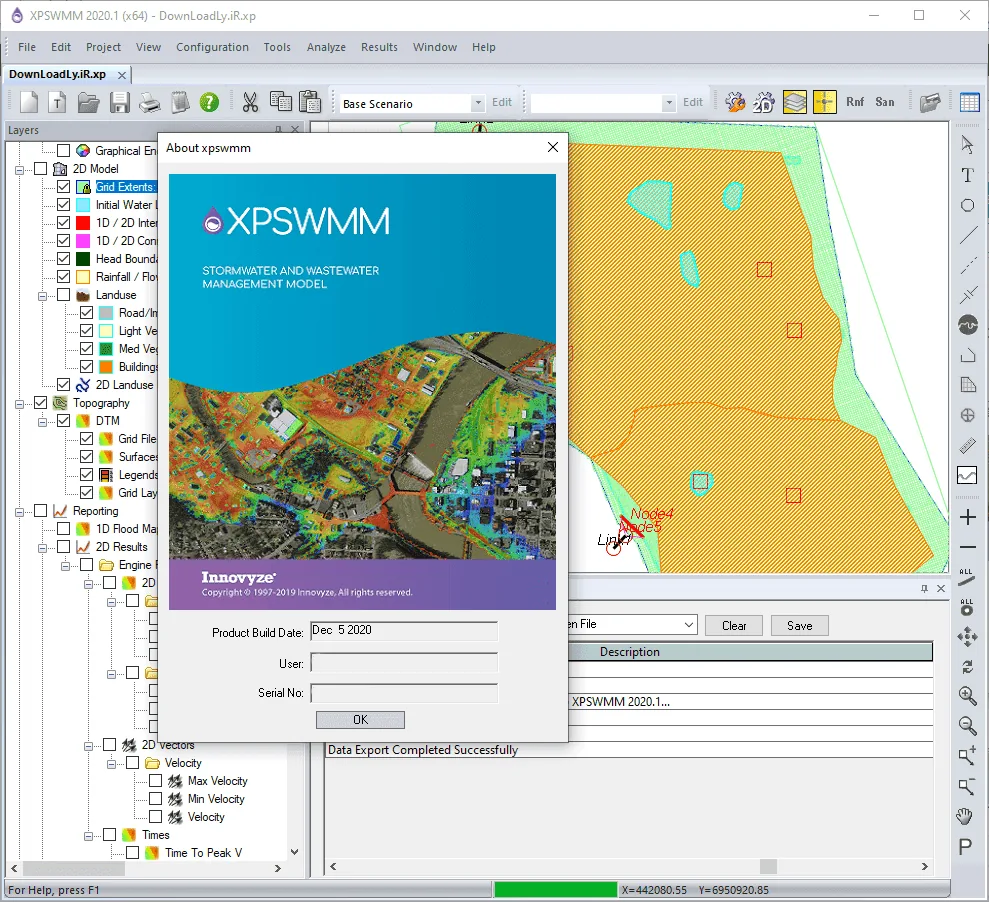Image resolution: width=989 pixels, height=902 pixels.
Task: Click the Print toolbar icon
Action: [x=149, y=102]
